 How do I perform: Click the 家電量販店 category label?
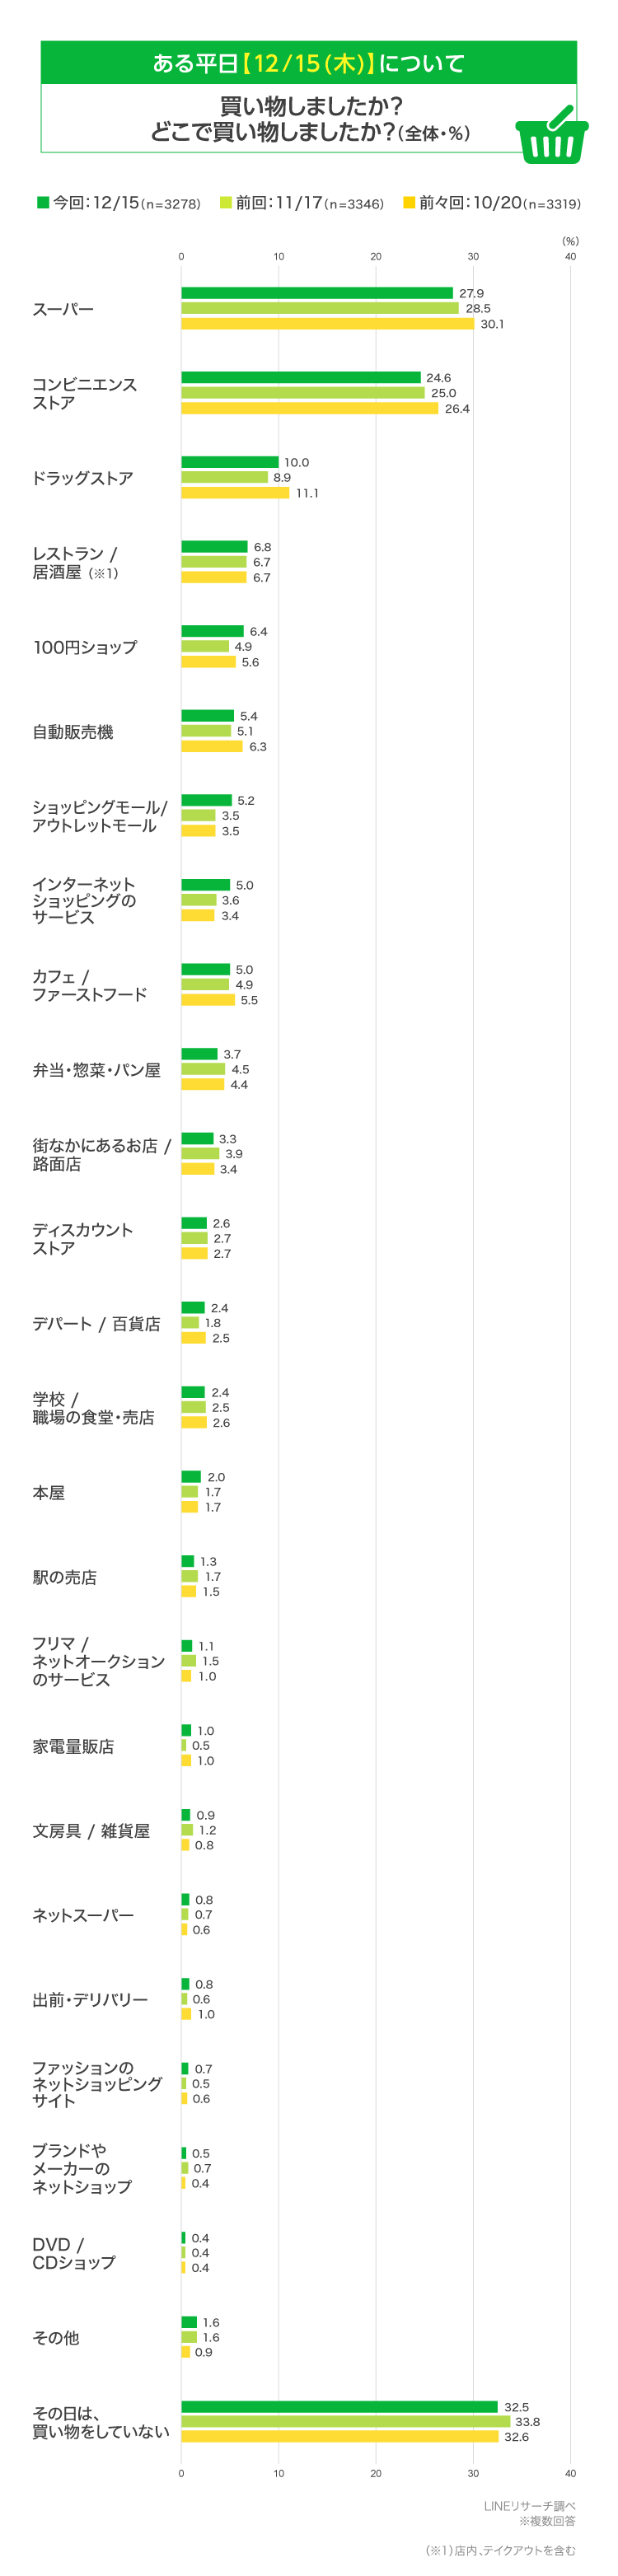point(72,1746)
